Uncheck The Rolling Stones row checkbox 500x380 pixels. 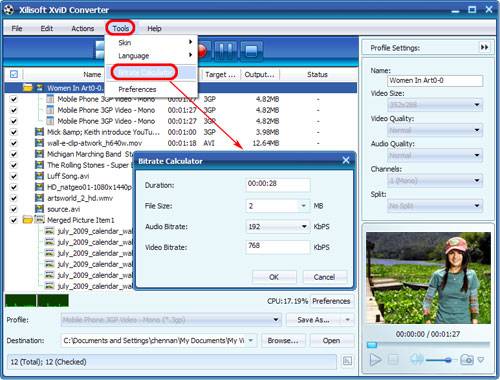(14, 165)
